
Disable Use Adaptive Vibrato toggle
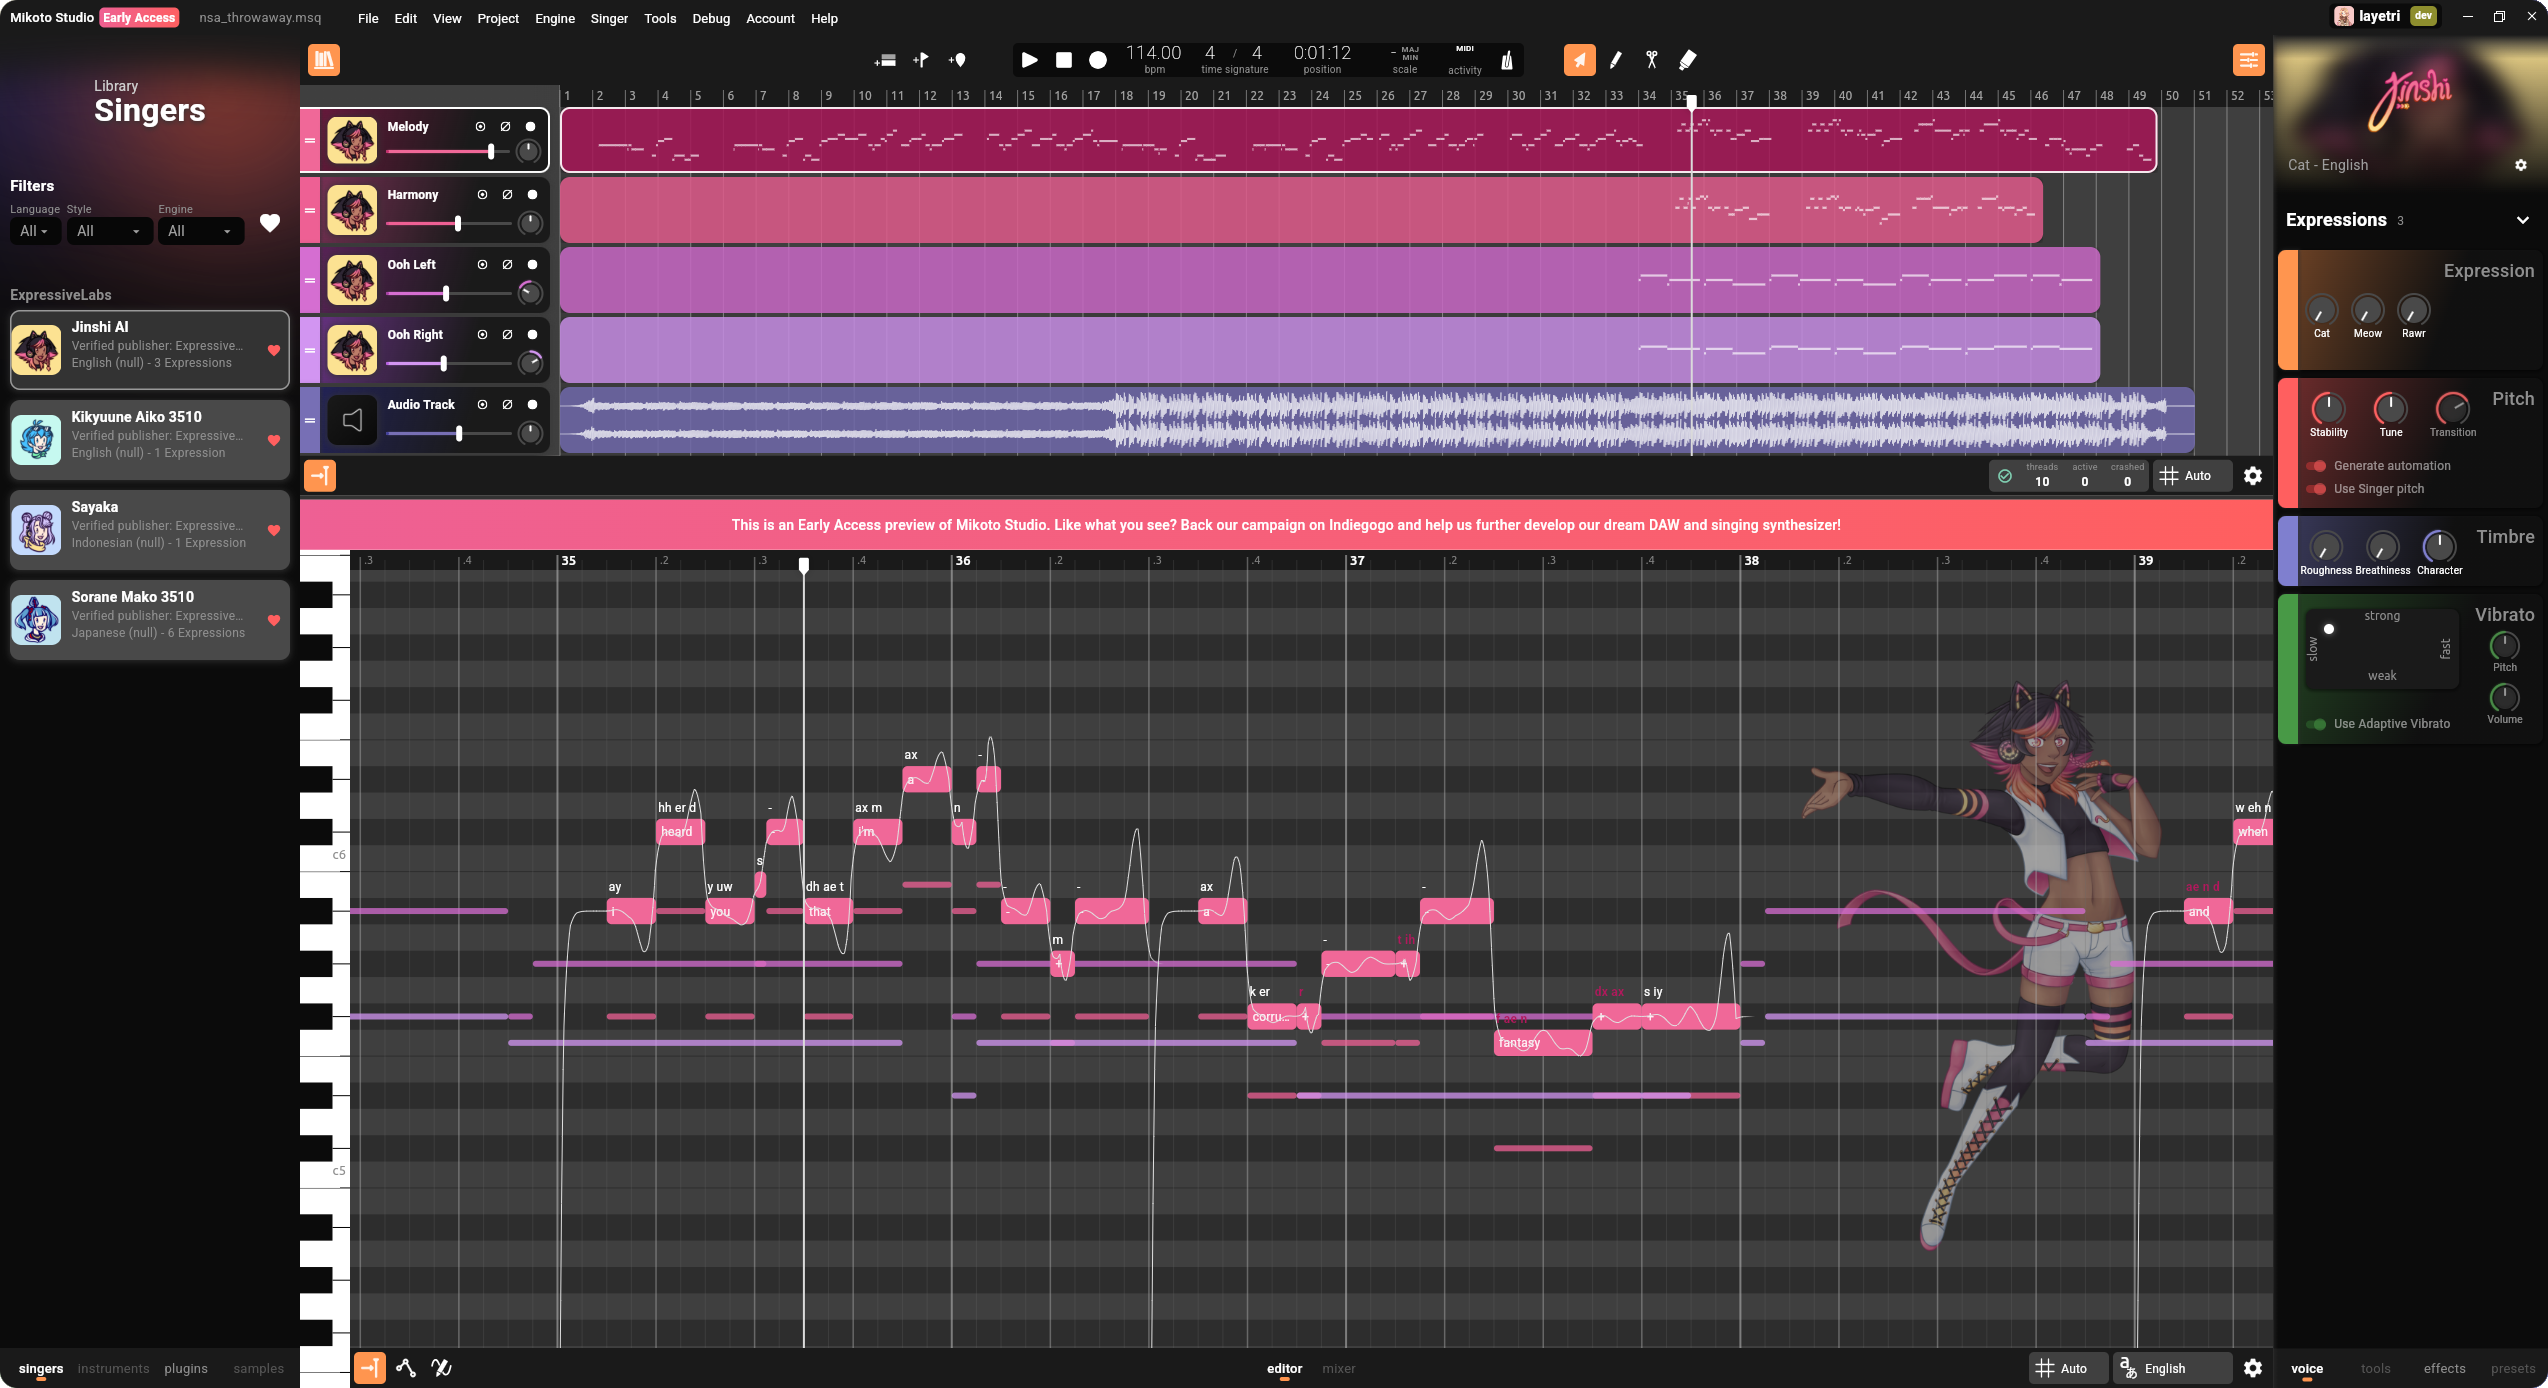[2316, 724]
